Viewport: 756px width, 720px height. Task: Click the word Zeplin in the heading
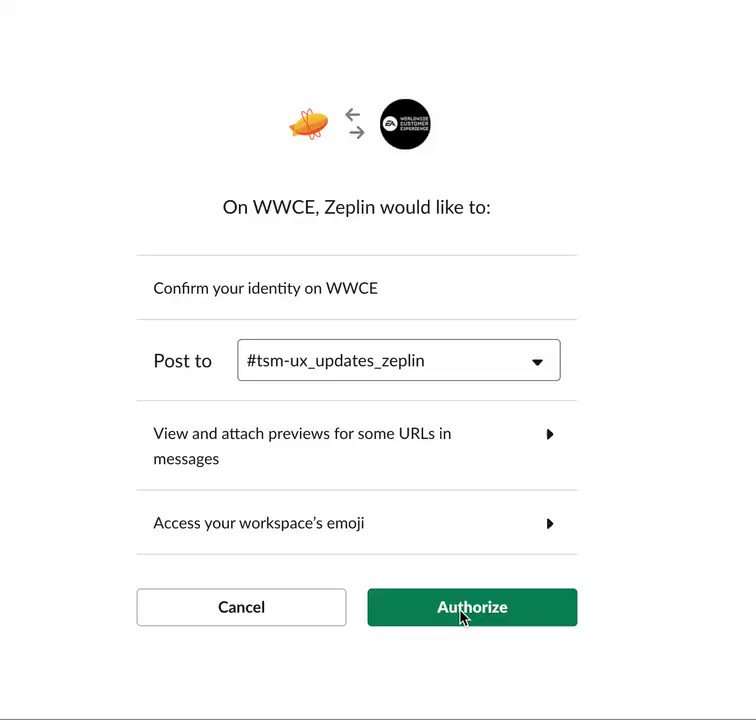pos(350,207)
